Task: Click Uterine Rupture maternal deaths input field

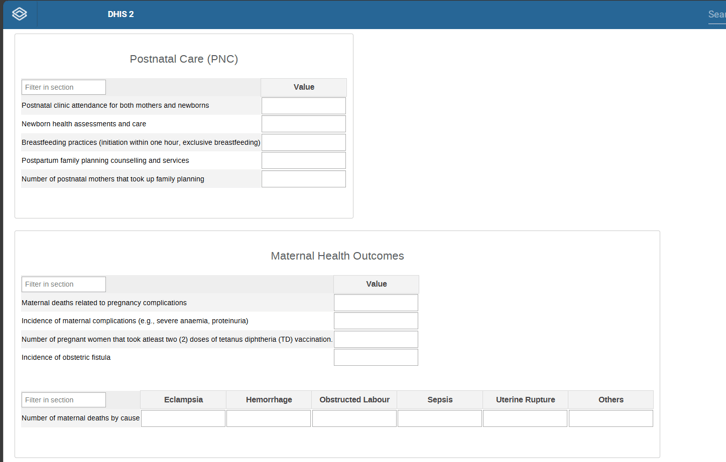Action: pyautogui.click(x=525, y=419)
